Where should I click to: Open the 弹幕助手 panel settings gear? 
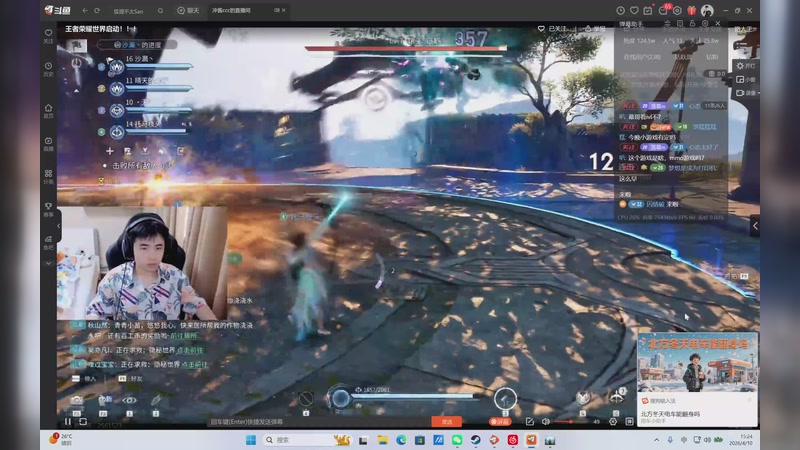coord(705,23)
